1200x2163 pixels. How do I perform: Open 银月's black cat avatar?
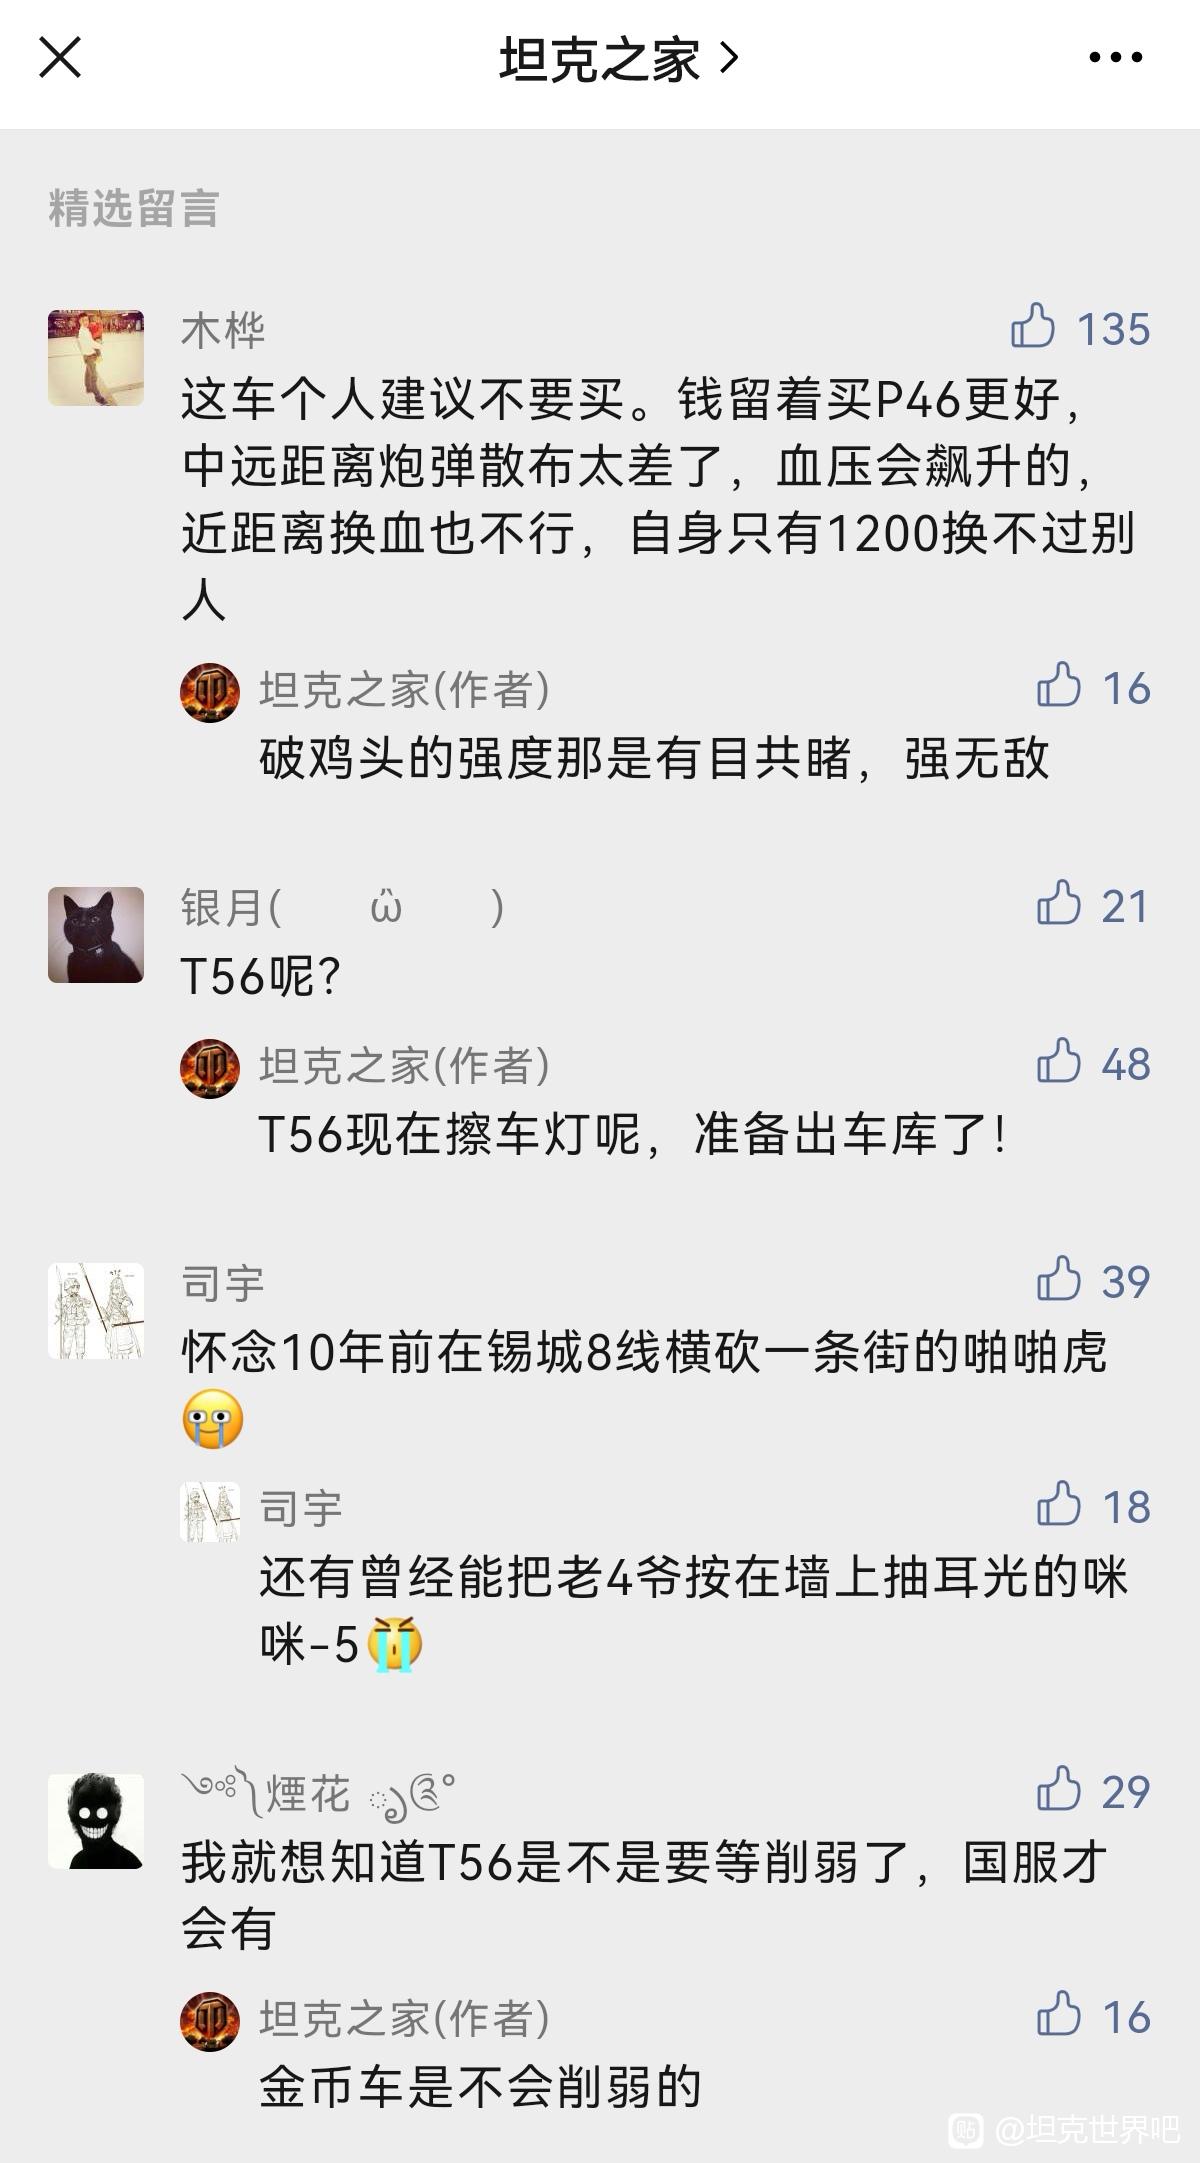96,935
